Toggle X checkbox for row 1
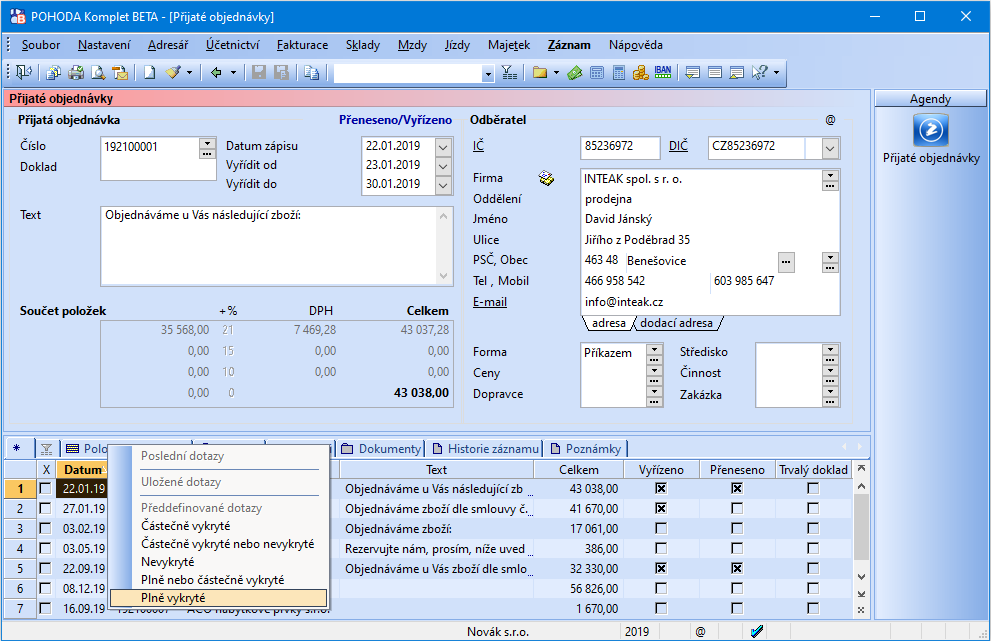The width and height of the screenshot is (991, 641). [46, 489]
